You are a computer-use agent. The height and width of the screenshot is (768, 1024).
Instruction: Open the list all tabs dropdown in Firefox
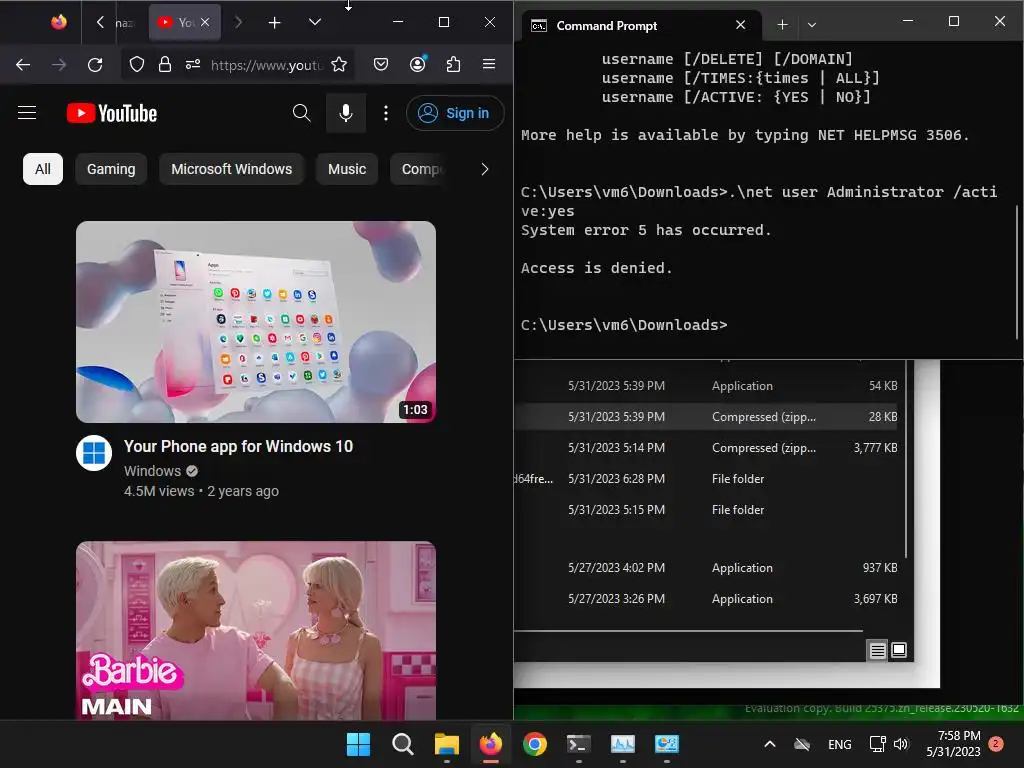pyautogui.click(x=315, y=22)
